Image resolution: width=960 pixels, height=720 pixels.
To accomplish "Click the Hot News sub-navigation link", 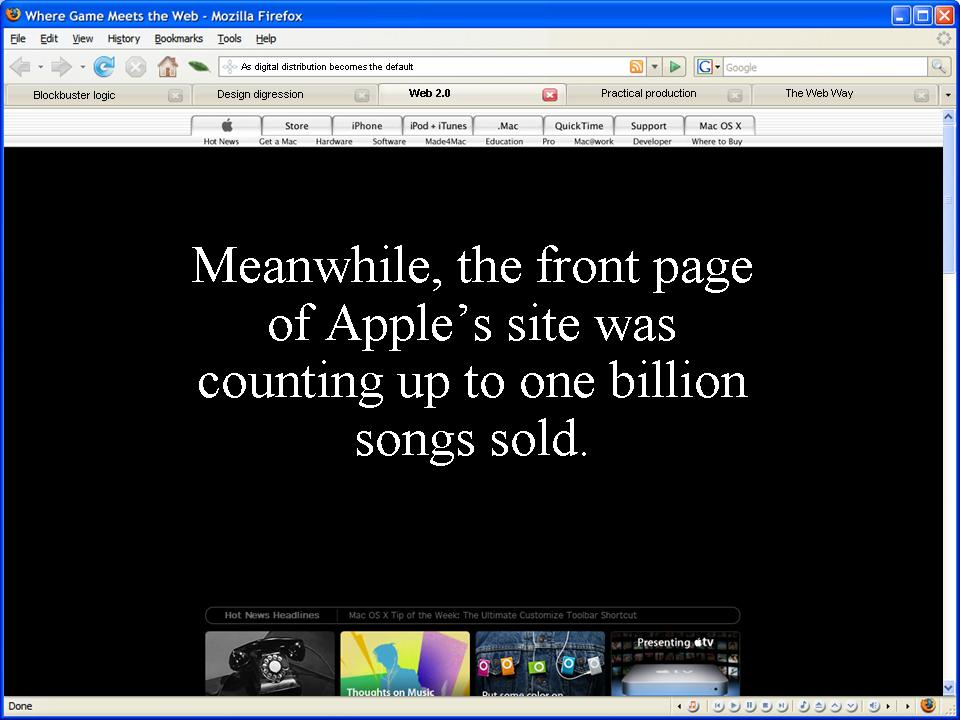I will (221, 141).
